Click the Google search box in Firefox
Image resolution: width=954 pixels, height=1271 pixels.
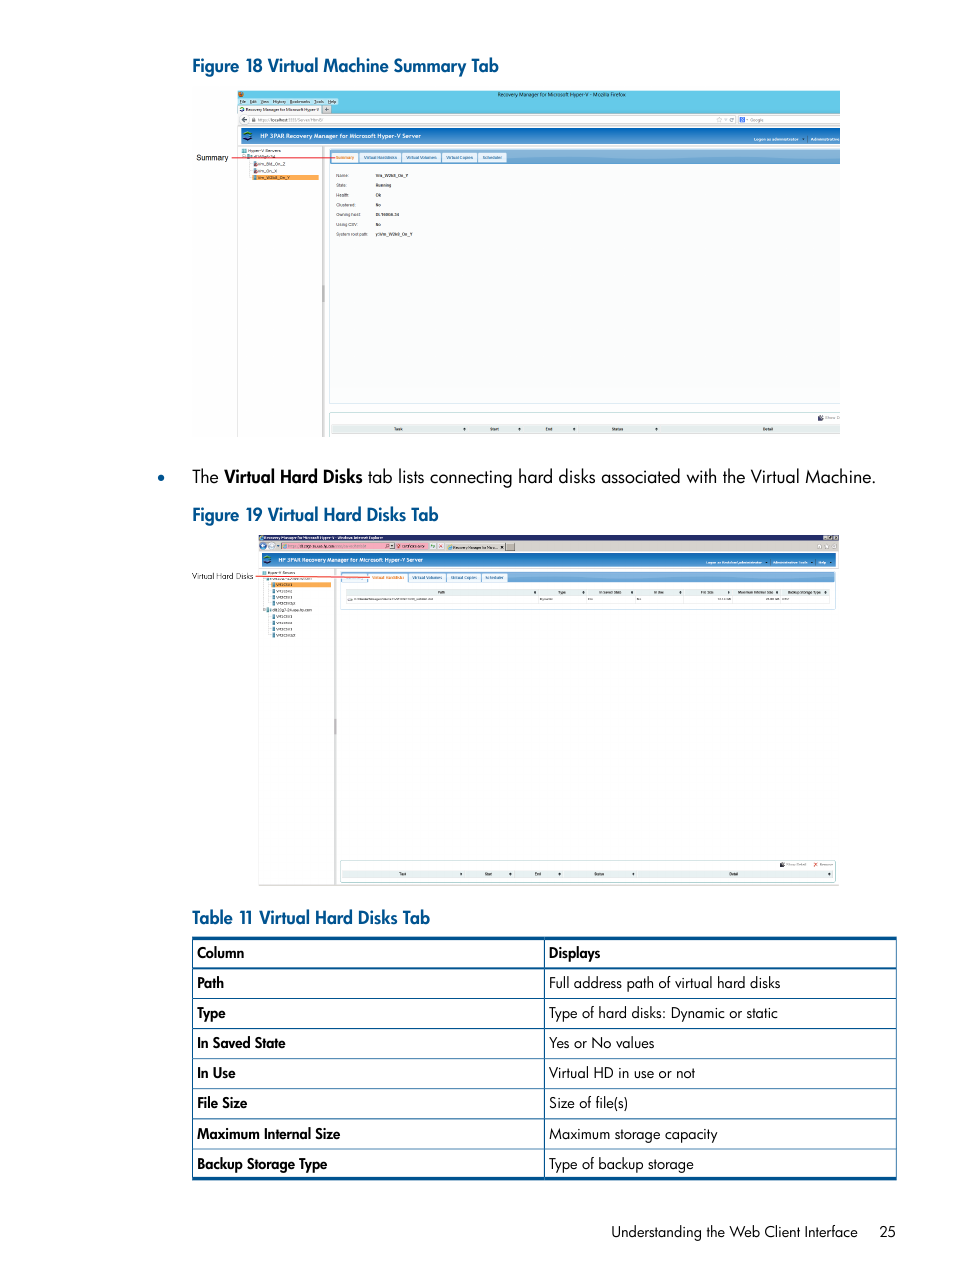pyautogui.click(x=790, y=120)
